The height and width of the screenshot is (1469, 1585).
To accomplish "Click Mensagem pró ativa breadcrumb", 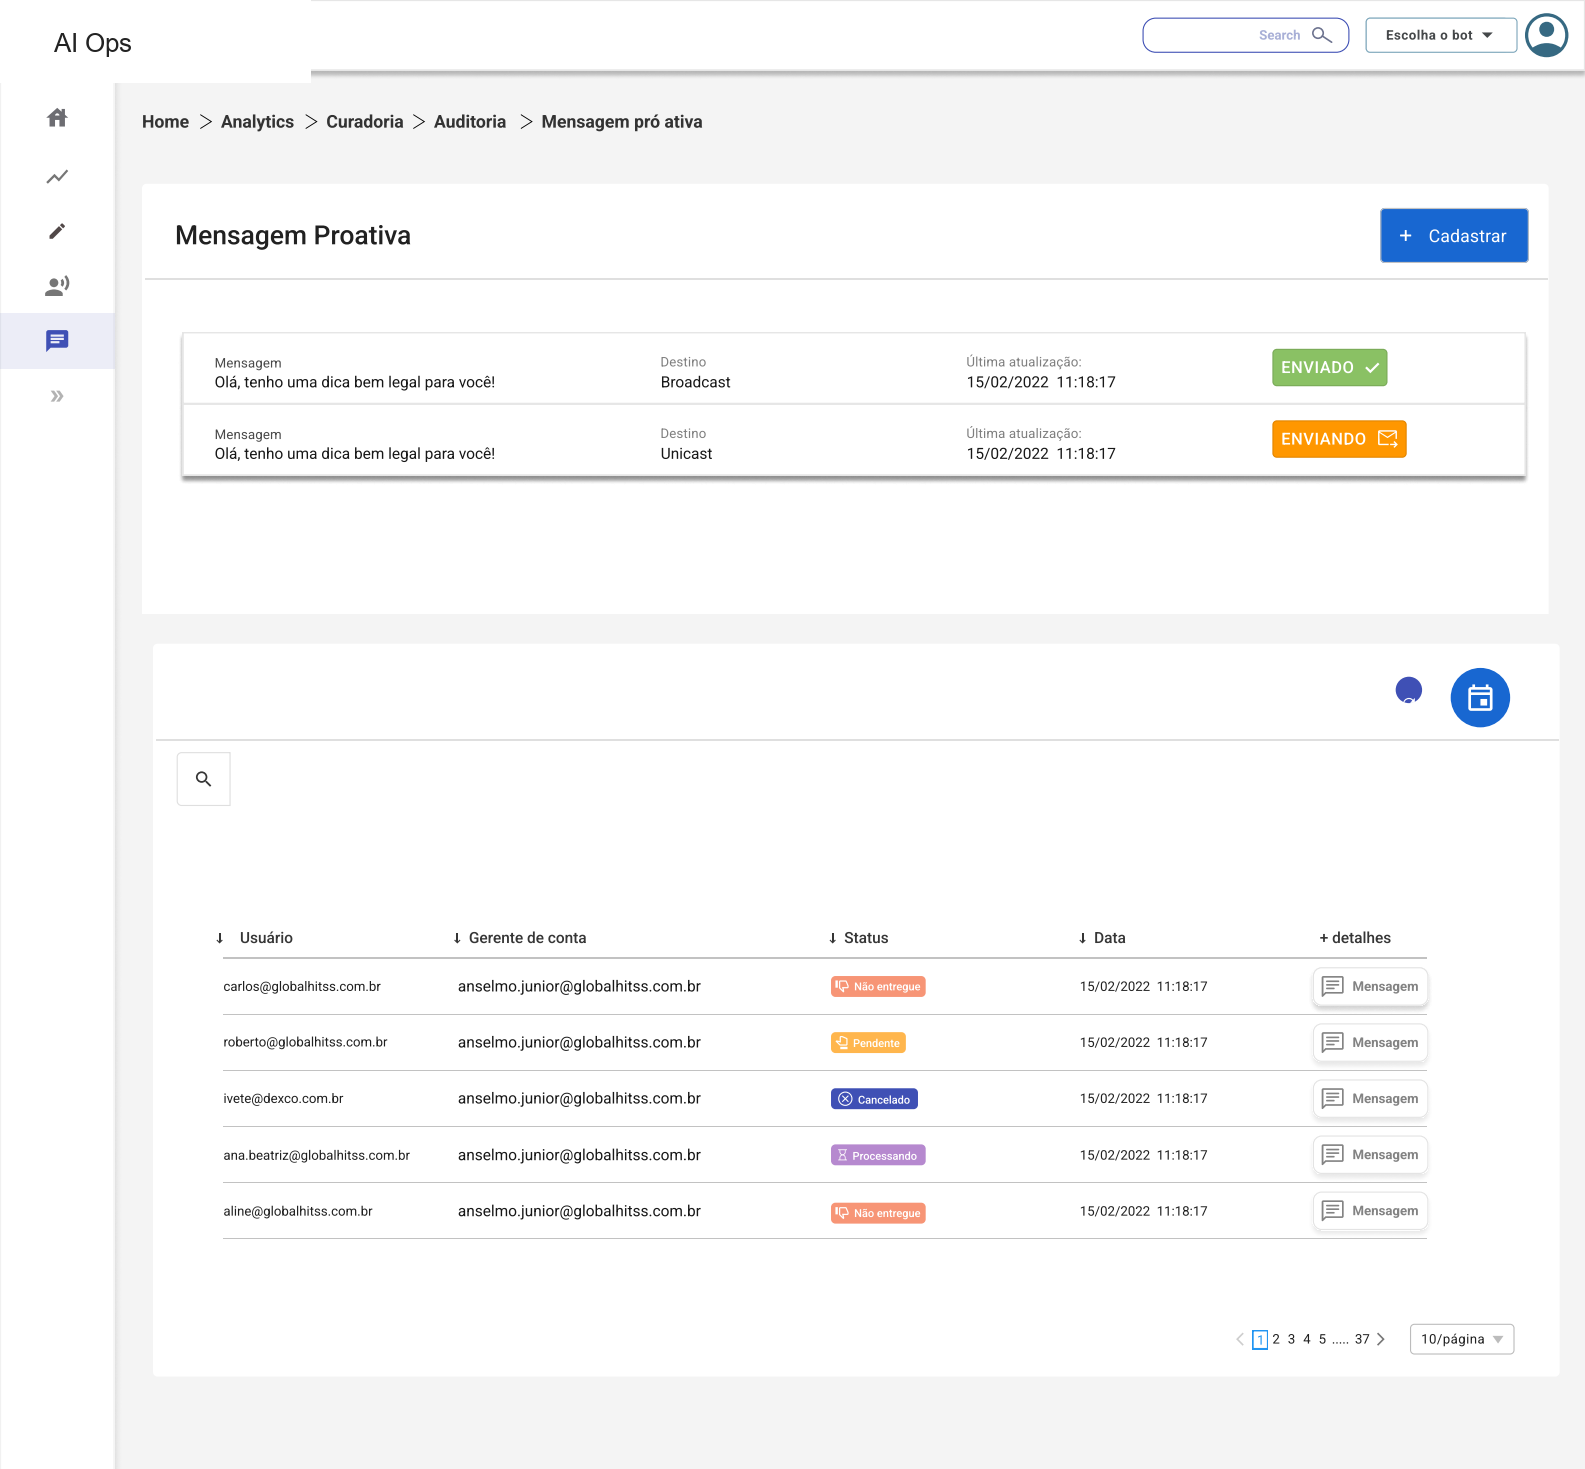I will click(621, 122).
